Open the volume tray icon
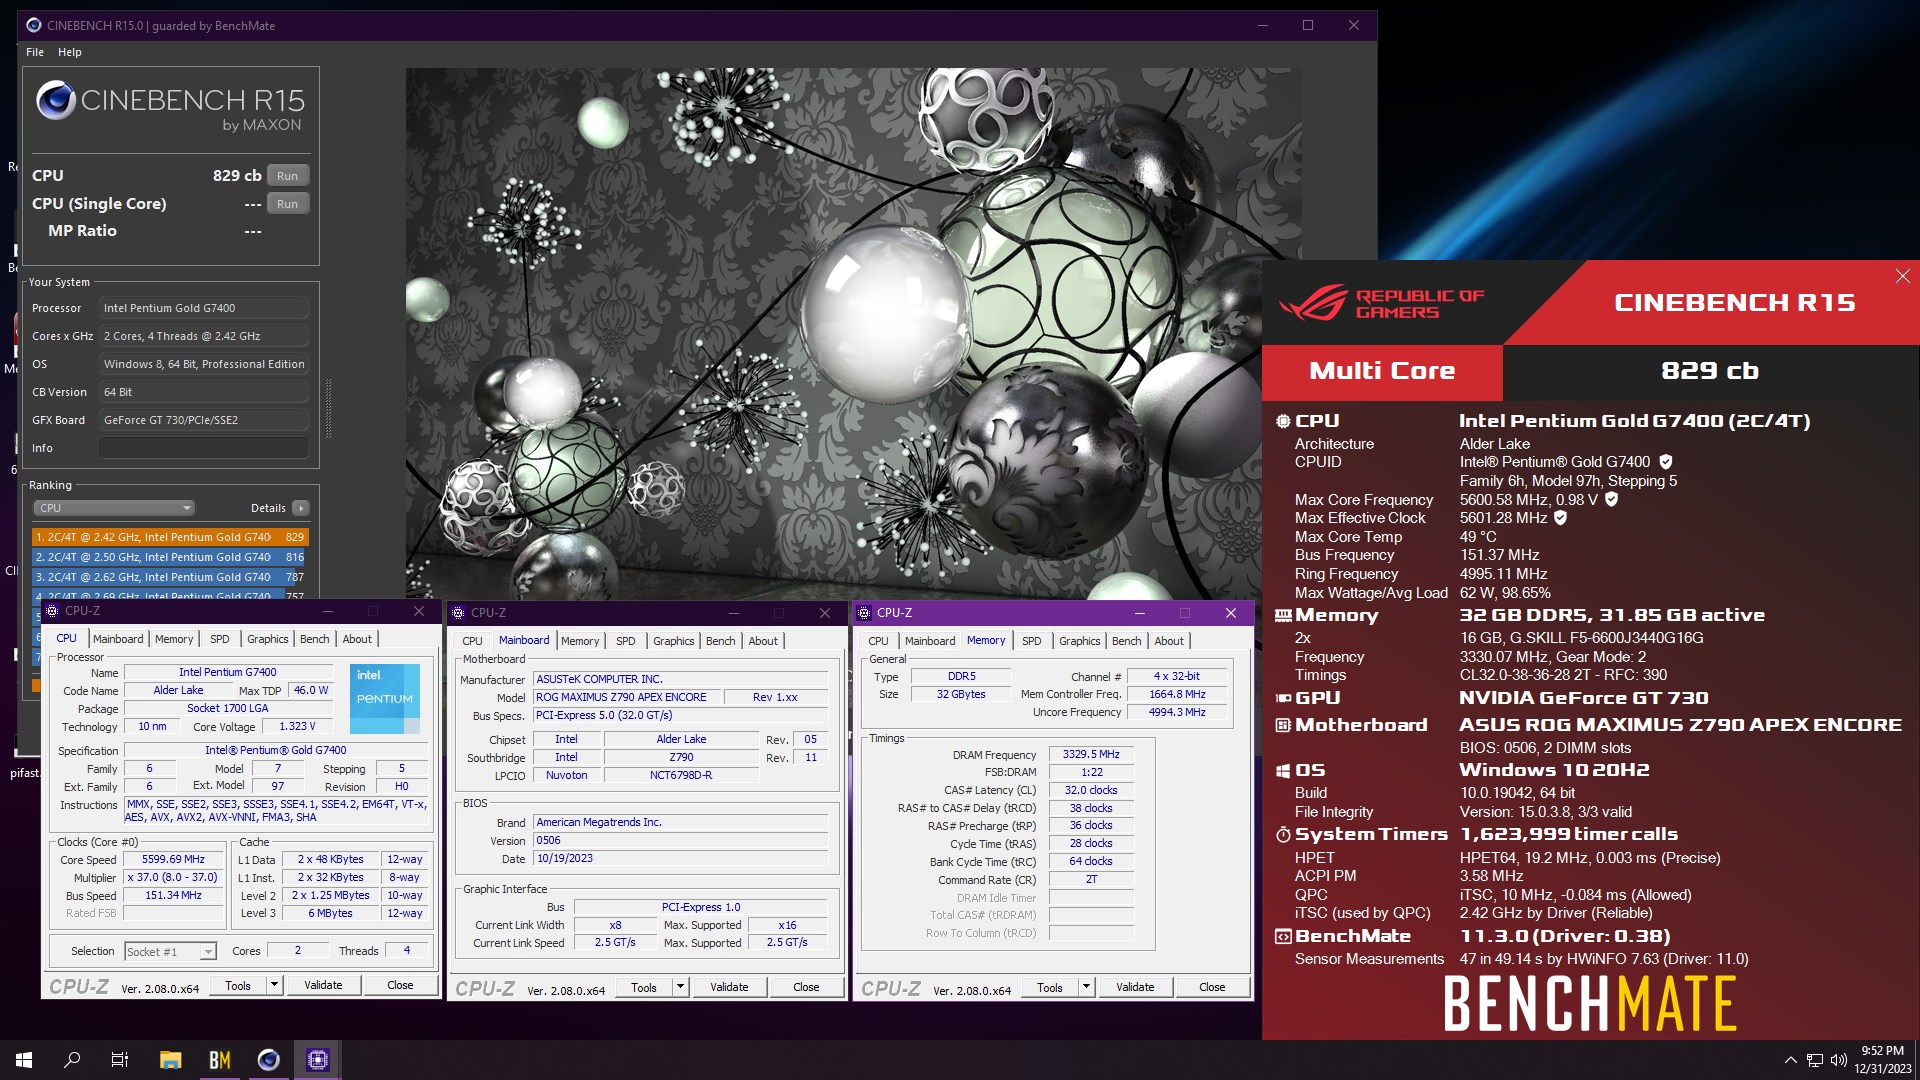1920x1080 pixels. [x=1838, y=1060]
